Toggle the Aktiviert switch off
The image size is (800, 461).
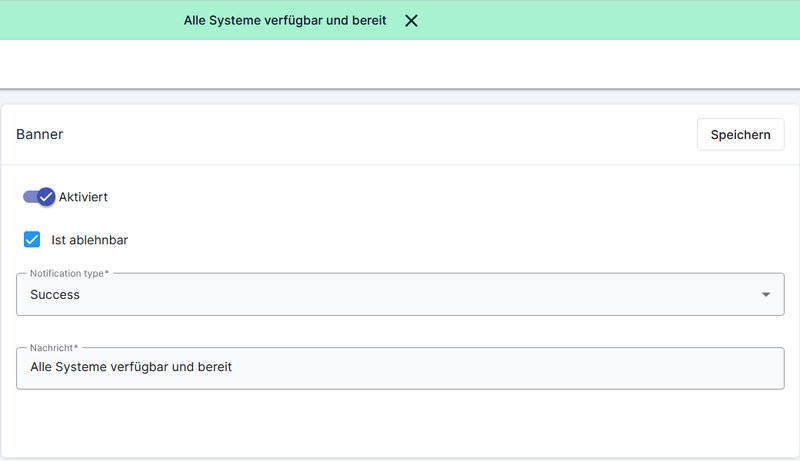click(39, 197)
